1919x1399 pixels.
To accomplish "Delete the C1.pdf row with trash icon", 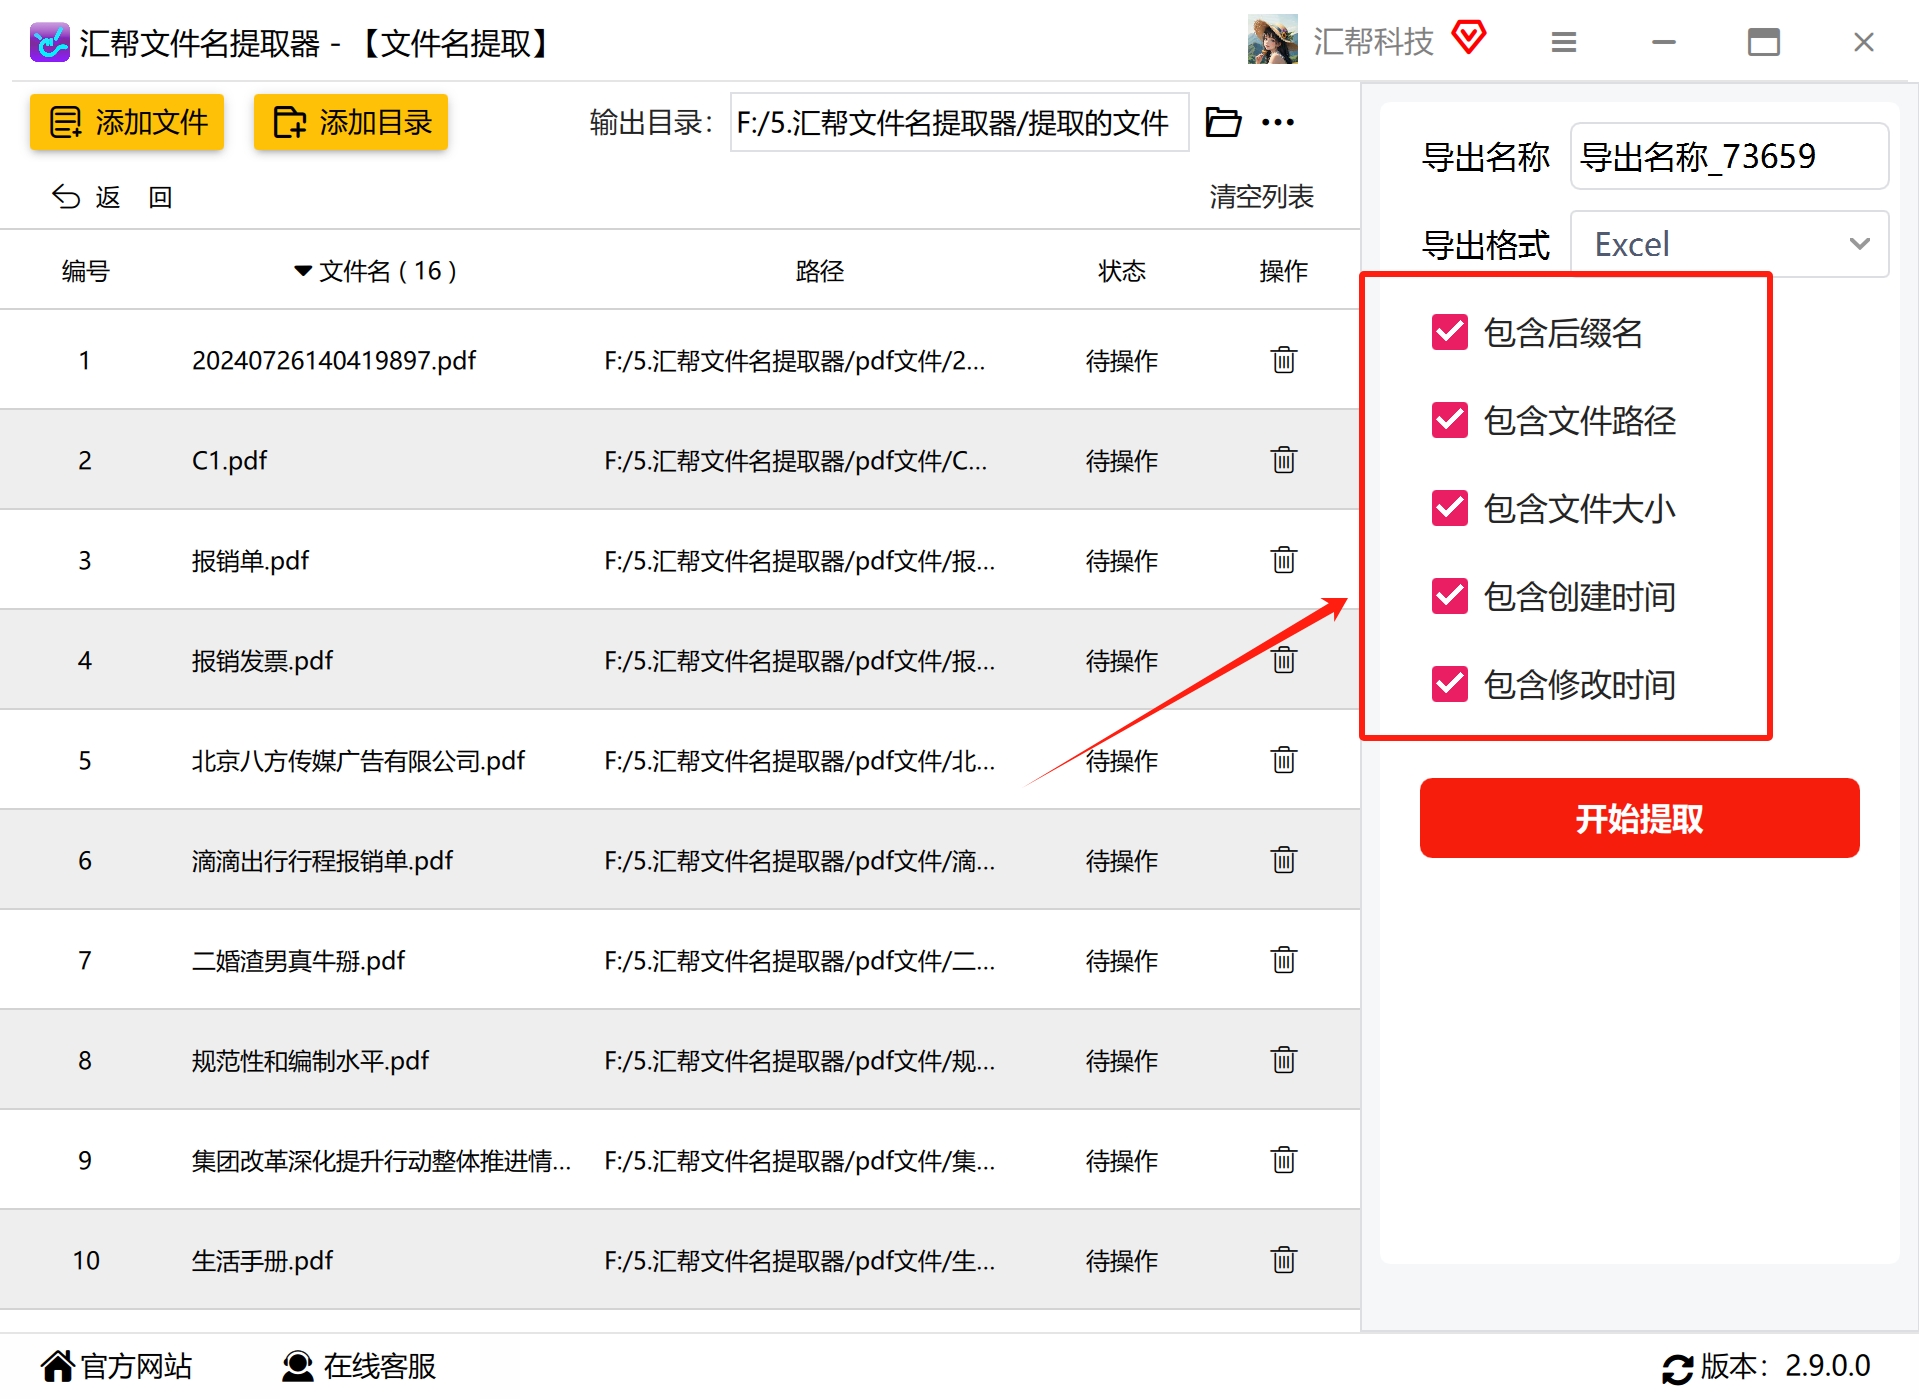I will click(1283, 460).
